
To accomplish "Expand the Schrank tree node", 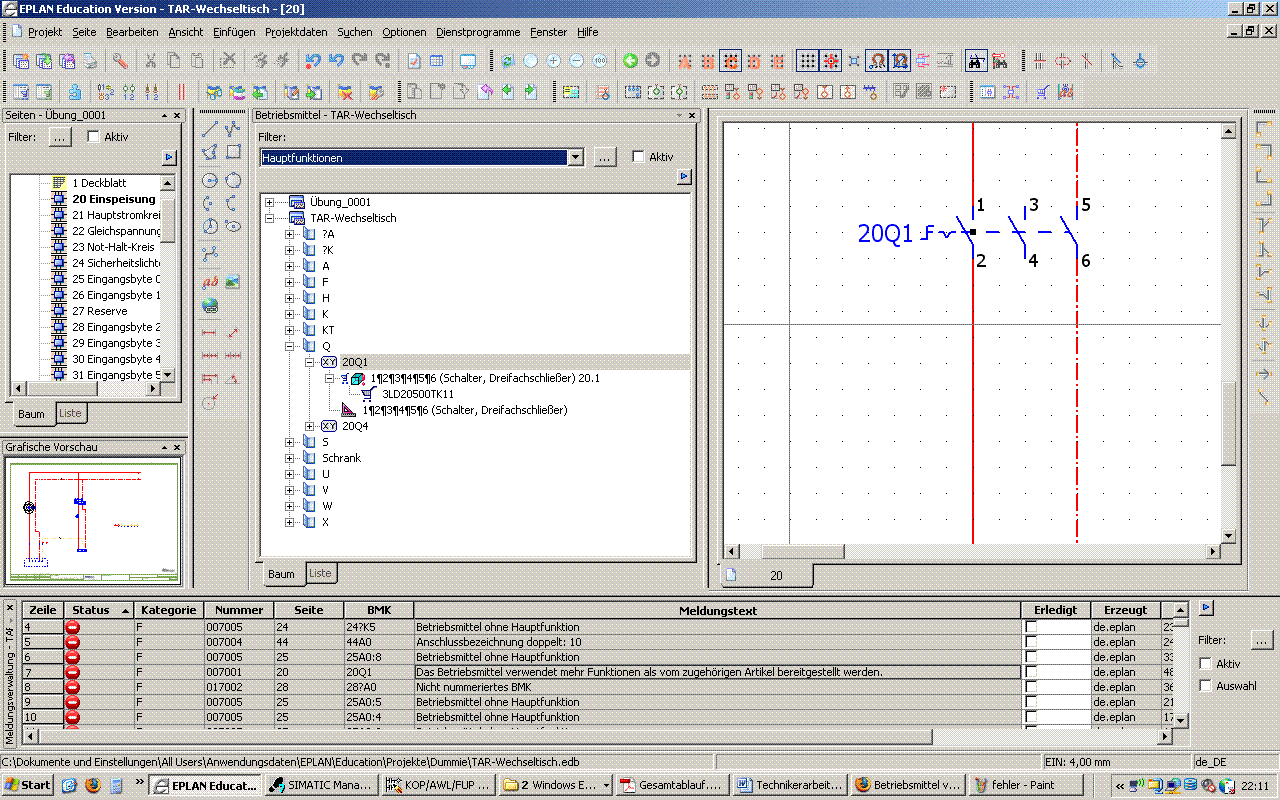I will [290, 458].
